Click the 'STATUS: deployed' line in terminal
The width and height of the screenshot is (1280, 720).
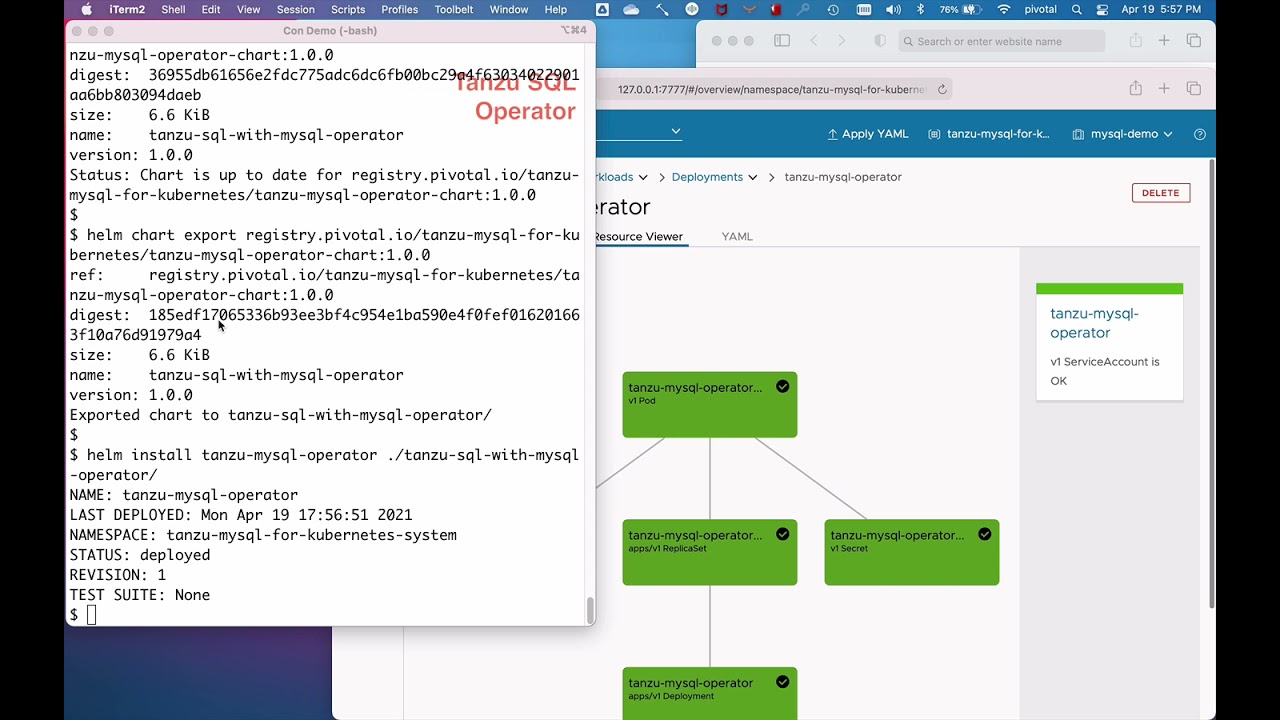[140, 555]
